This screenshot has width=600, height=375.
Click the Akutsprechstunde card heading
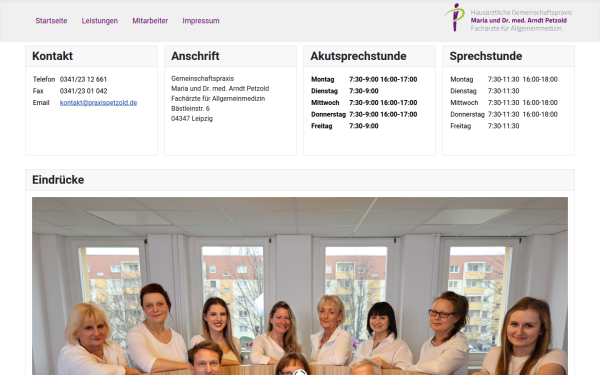pyautogui.click(x=359, y=56)
